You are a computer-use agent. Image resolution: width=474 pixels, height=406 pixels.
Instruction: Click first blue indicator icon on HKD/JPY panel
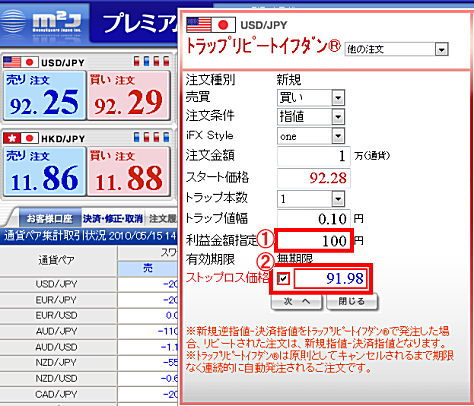coord(136,137)
